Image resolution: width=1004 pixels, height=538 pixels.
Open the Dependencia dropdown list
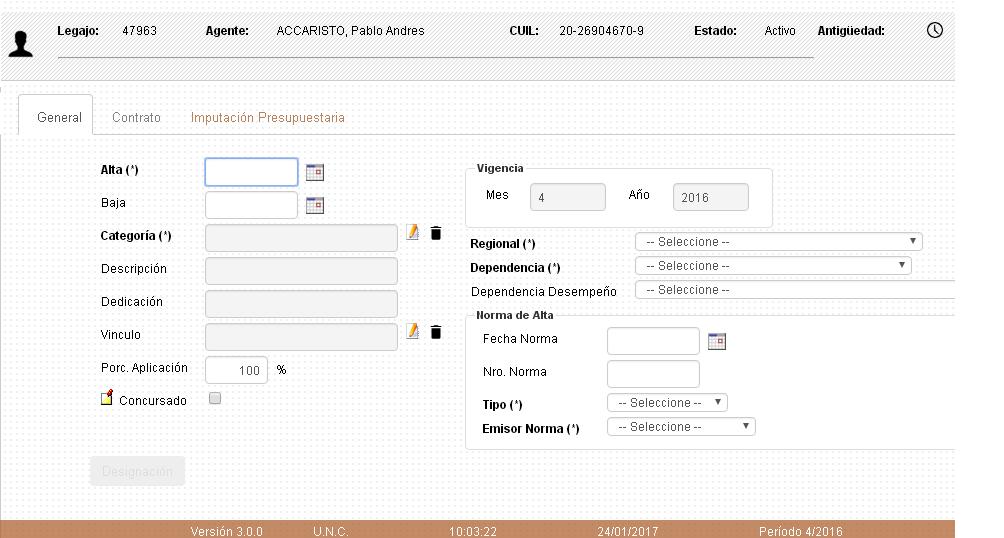pyautogui.click(x=773, y=266)
